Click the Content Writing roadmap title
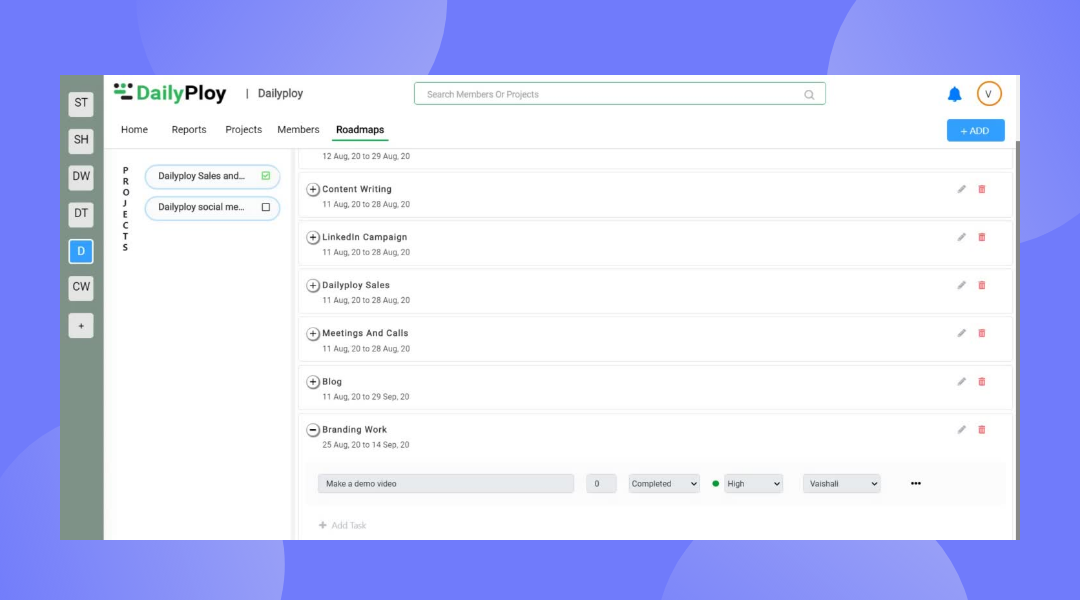1080x600 pixels. point(357,189)
